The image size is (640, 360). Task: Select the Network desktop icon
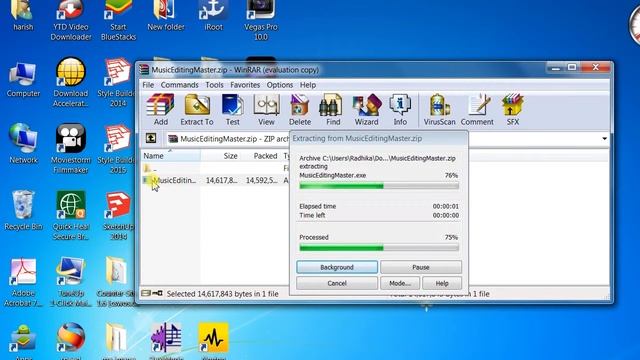pyautogui.click(x=23, y=144)
